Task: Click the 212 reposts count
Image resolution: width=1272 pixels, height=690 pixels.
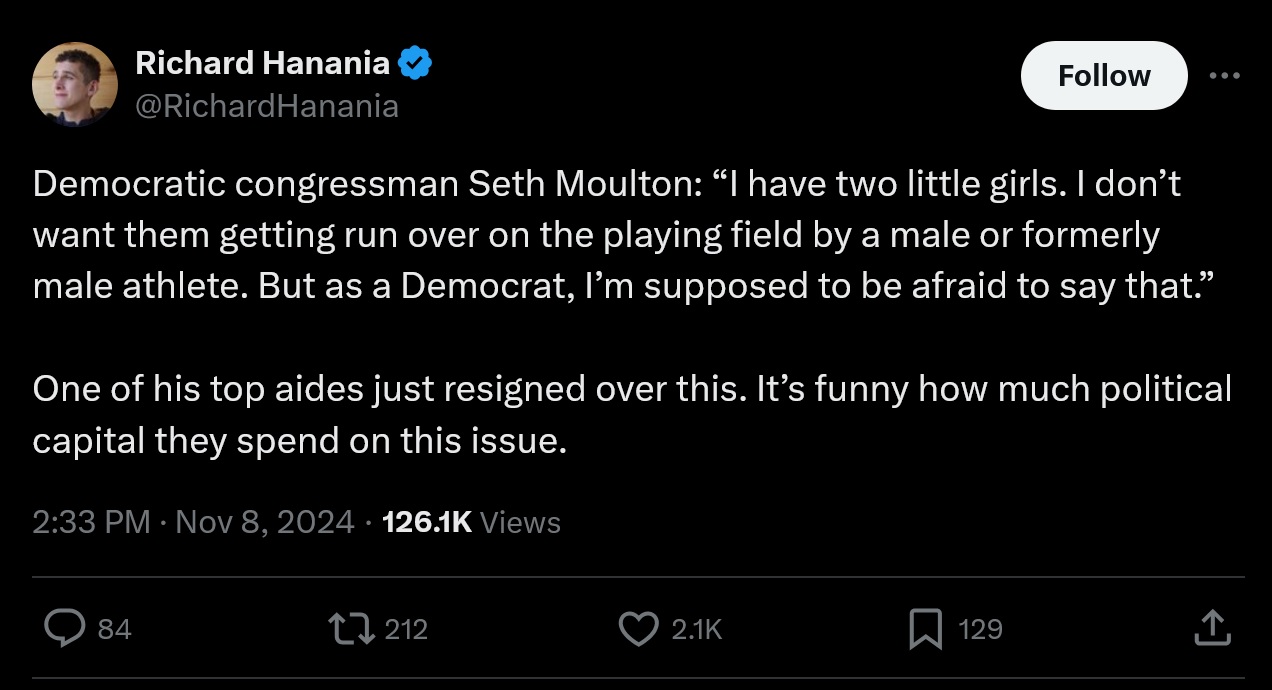Action: [x=406, y=629]
